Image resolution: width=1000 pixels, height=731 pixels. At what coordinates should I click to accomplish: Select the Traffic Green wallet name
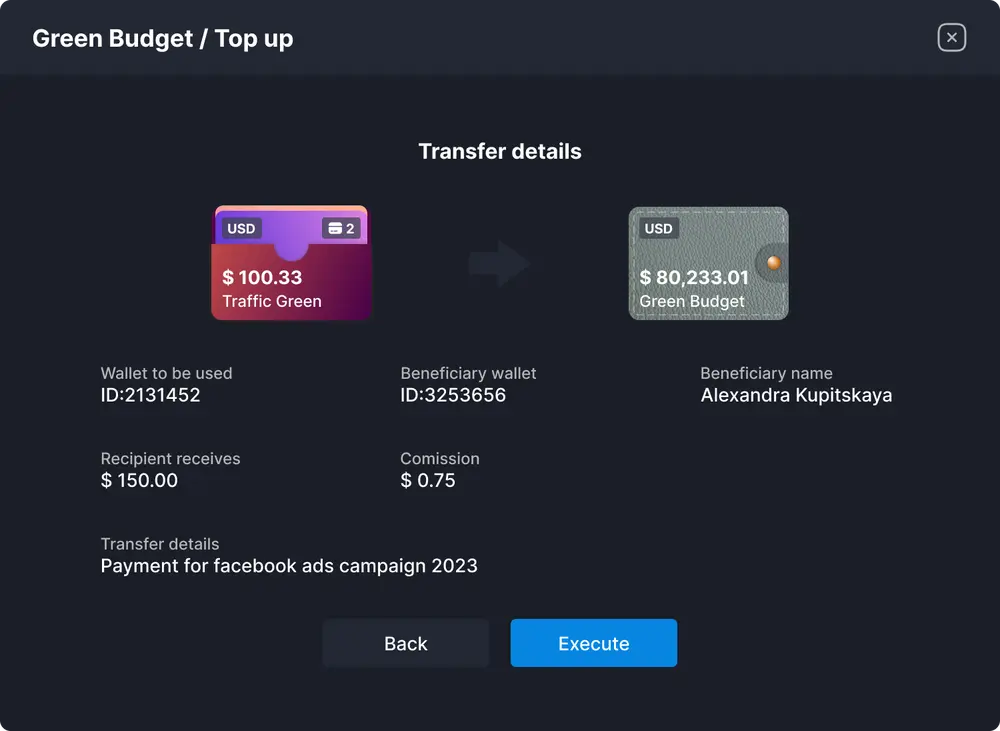pos(272,301)
